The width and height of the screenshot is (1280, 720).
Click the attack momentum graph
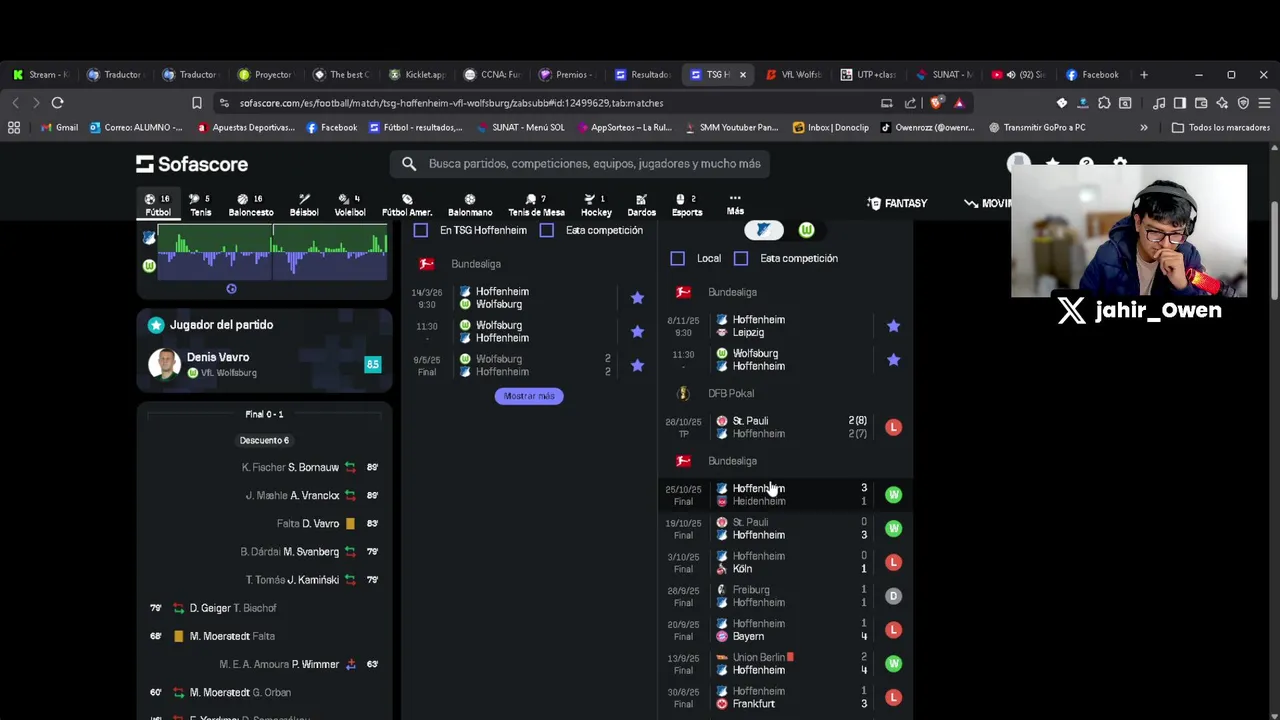(273, 252)
